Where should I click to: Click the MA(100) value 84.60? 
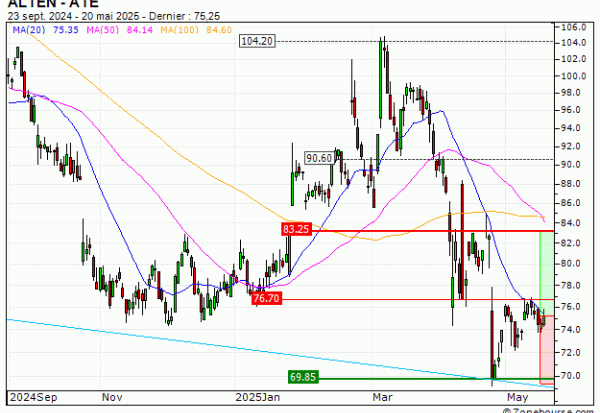pos(219,30)
